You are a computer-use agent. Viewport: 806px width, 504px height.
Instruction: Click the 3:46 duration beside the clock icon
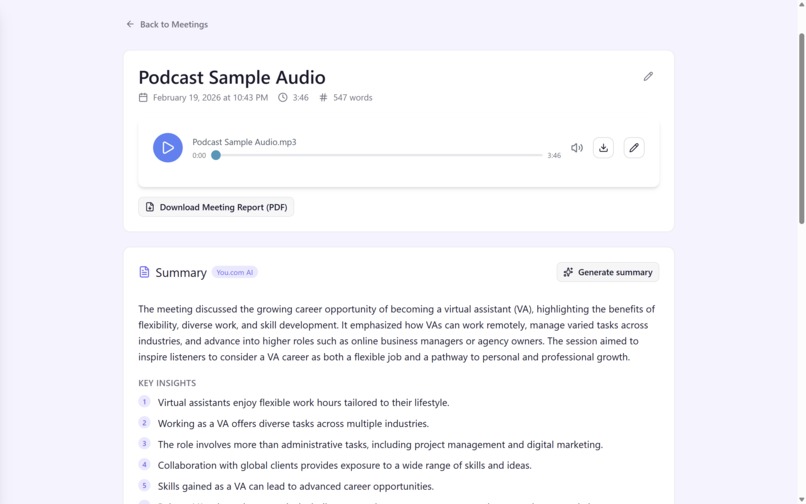(x=301, y=97)
